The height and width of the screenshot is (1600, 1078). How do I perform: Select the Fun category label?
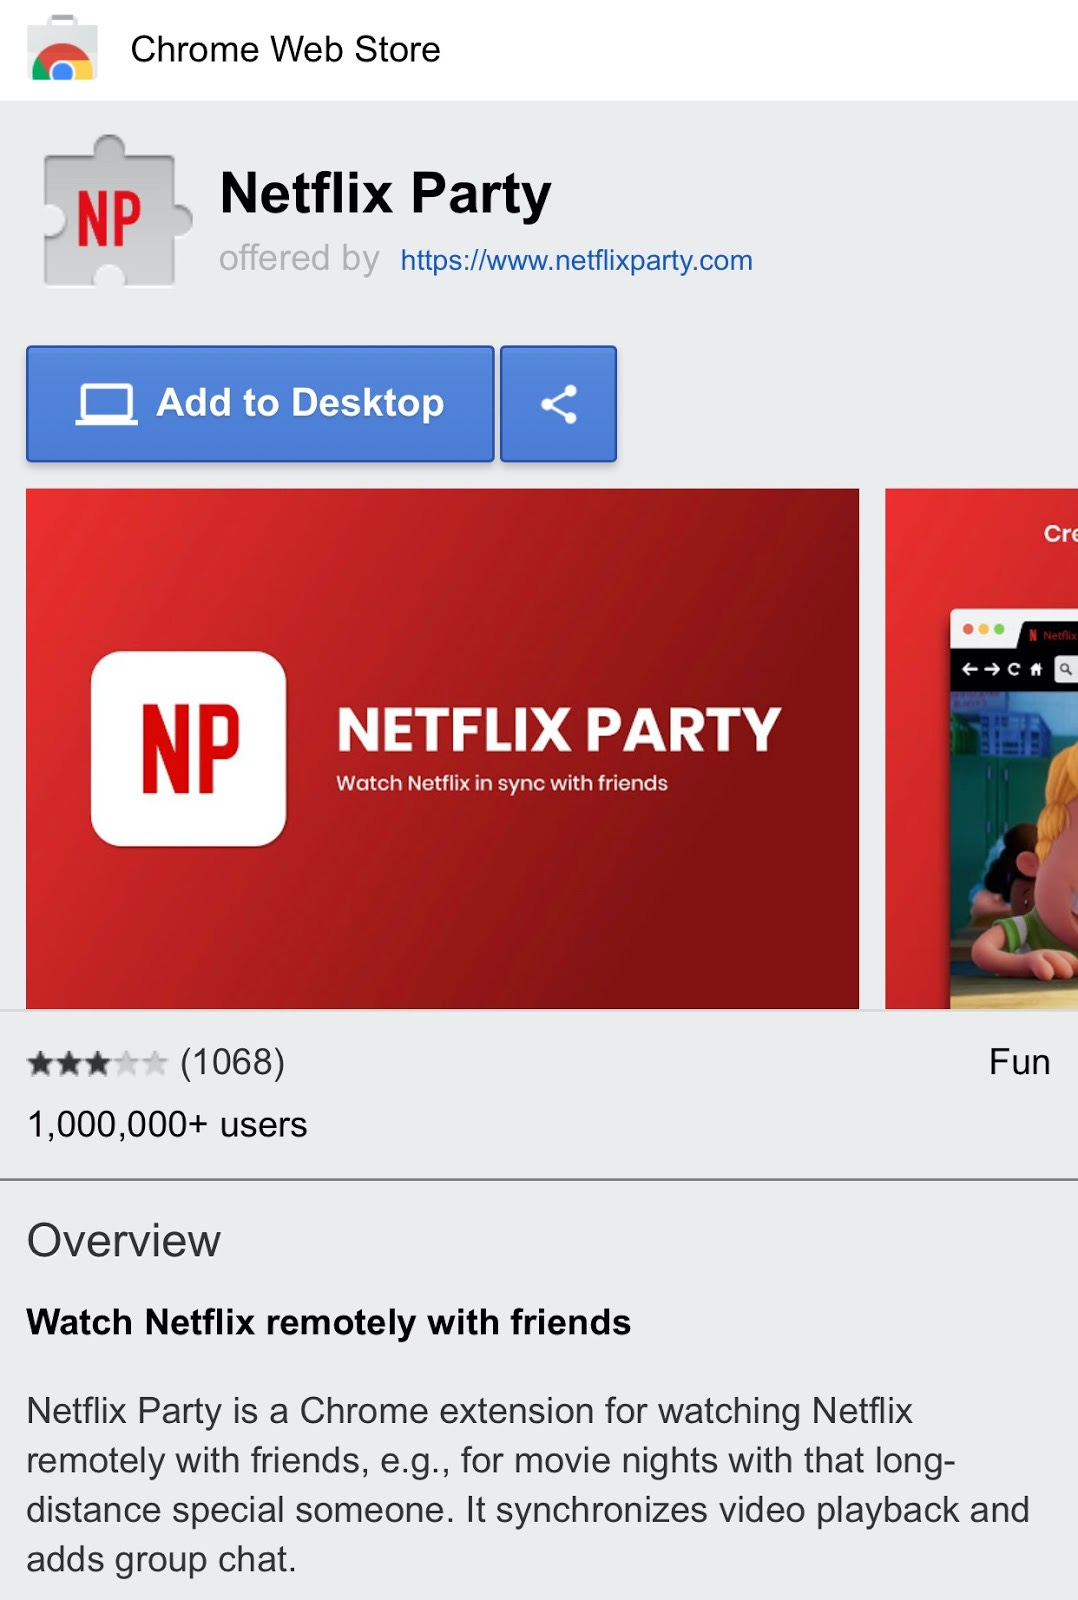click(x=1019, y=1062)
